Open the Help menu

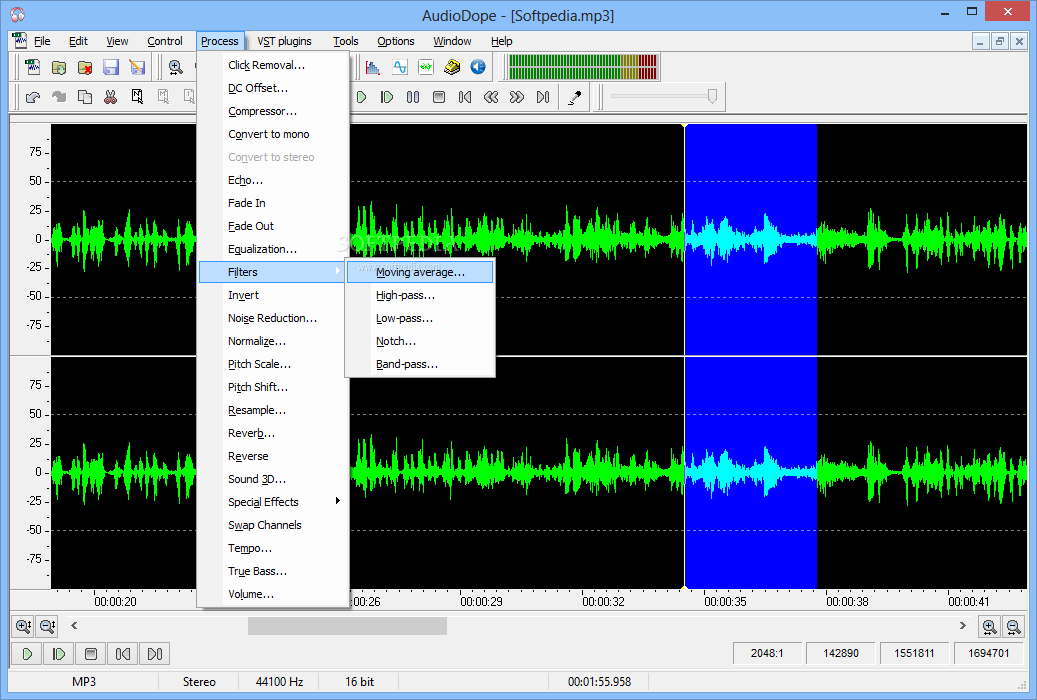501,41
